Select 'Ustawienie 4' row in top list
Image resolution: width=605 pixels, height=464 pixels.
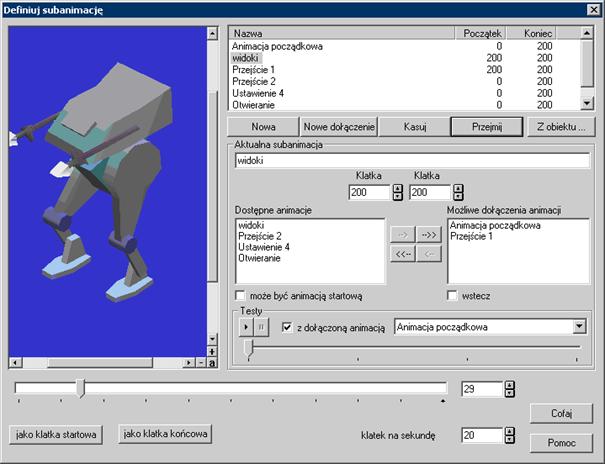click(x=404, y=93)
